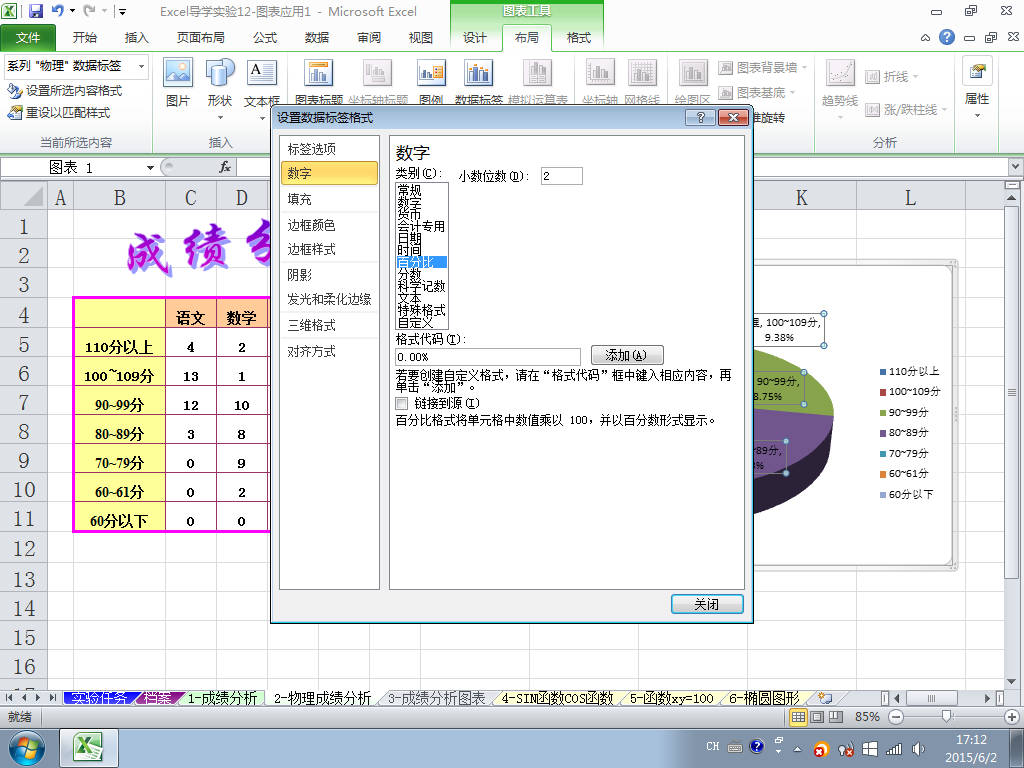The width and height of the screenshot is (1024, 768).
Task: Open the Windows Start menu
Action: [26, 748]
